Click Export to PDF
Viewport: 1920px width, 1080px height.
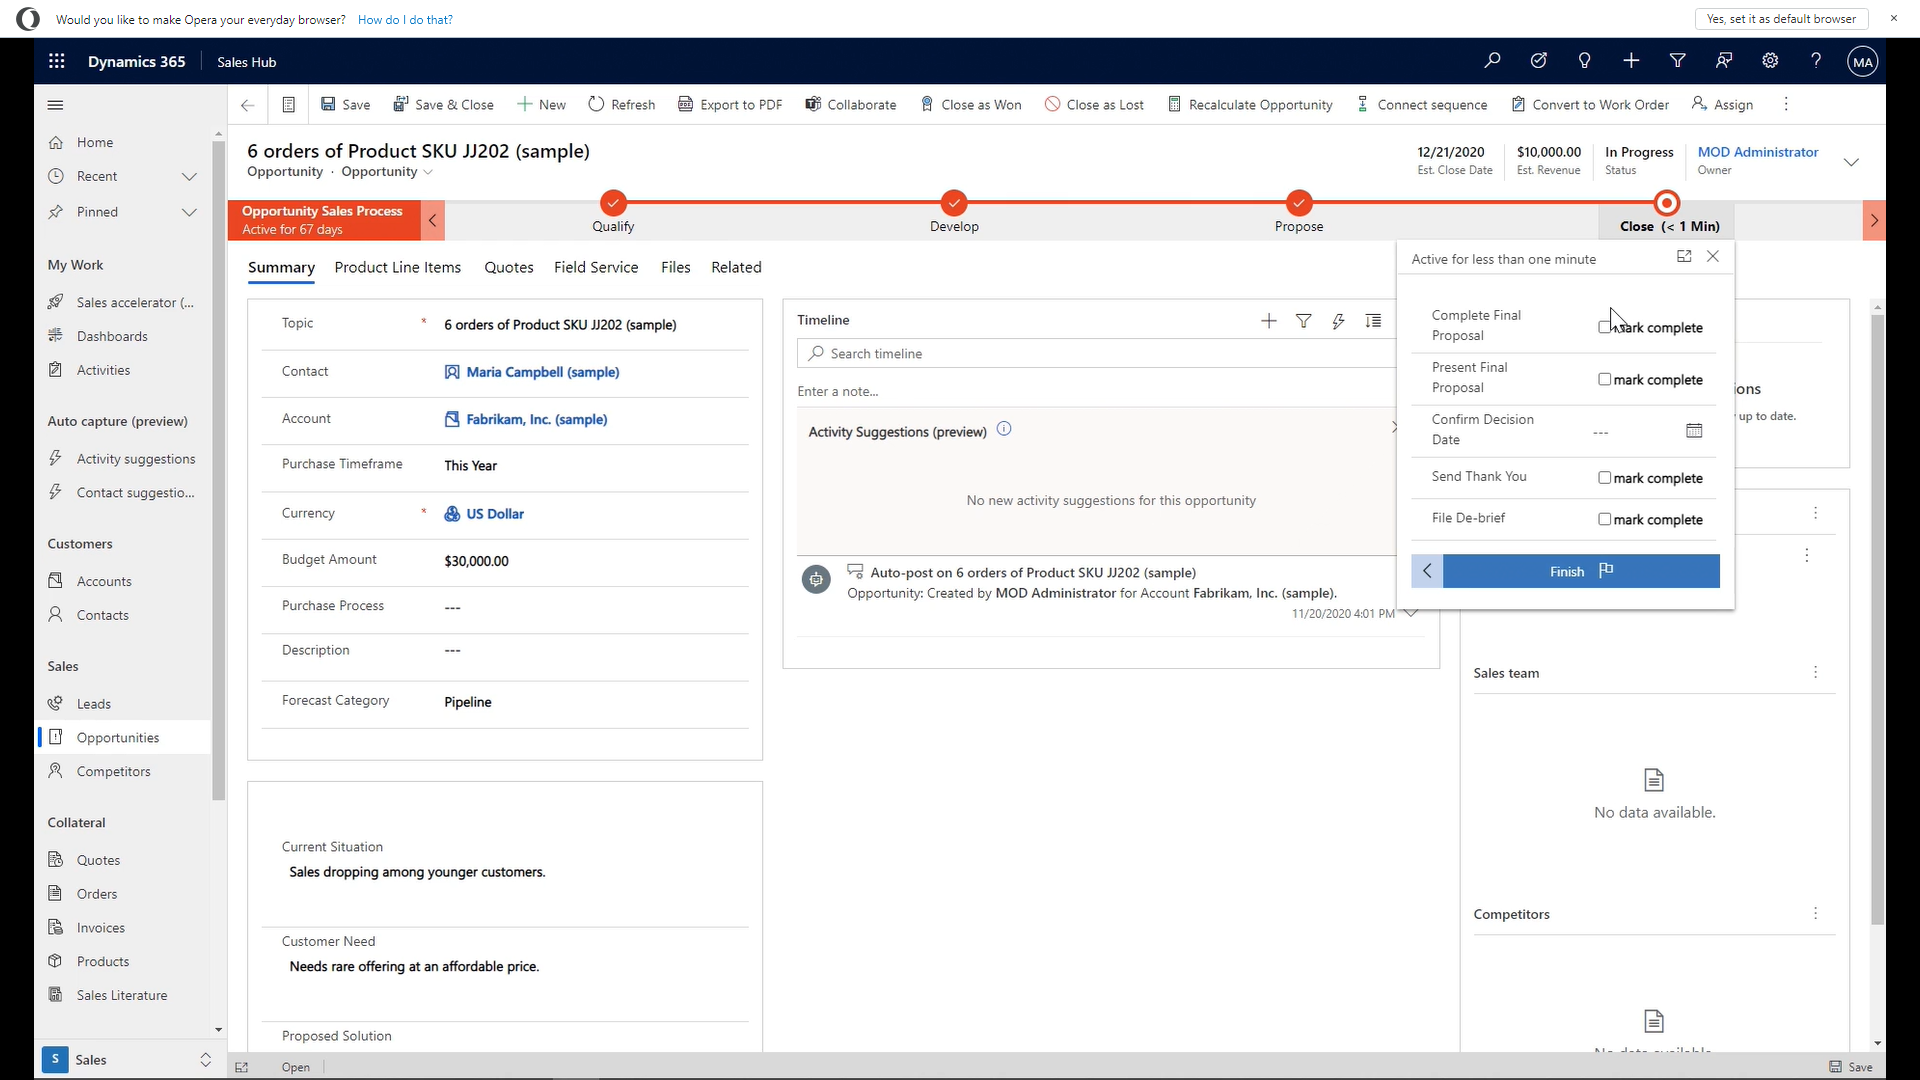(730, 104)
